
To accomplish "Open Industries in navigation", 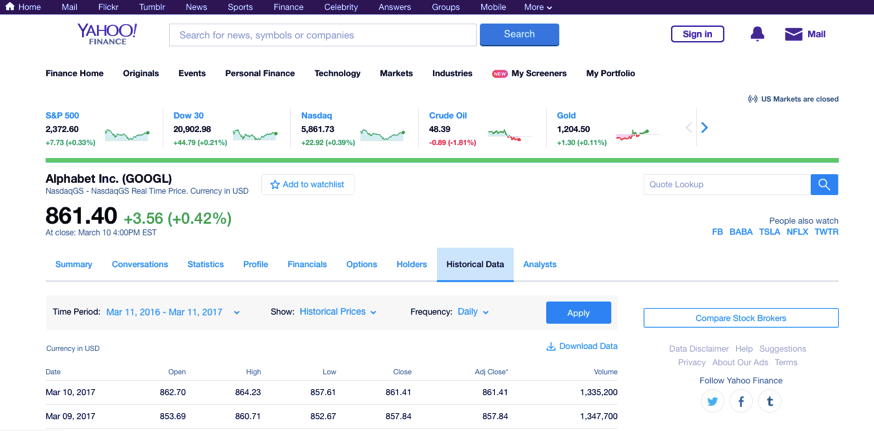I will point(453,73).
